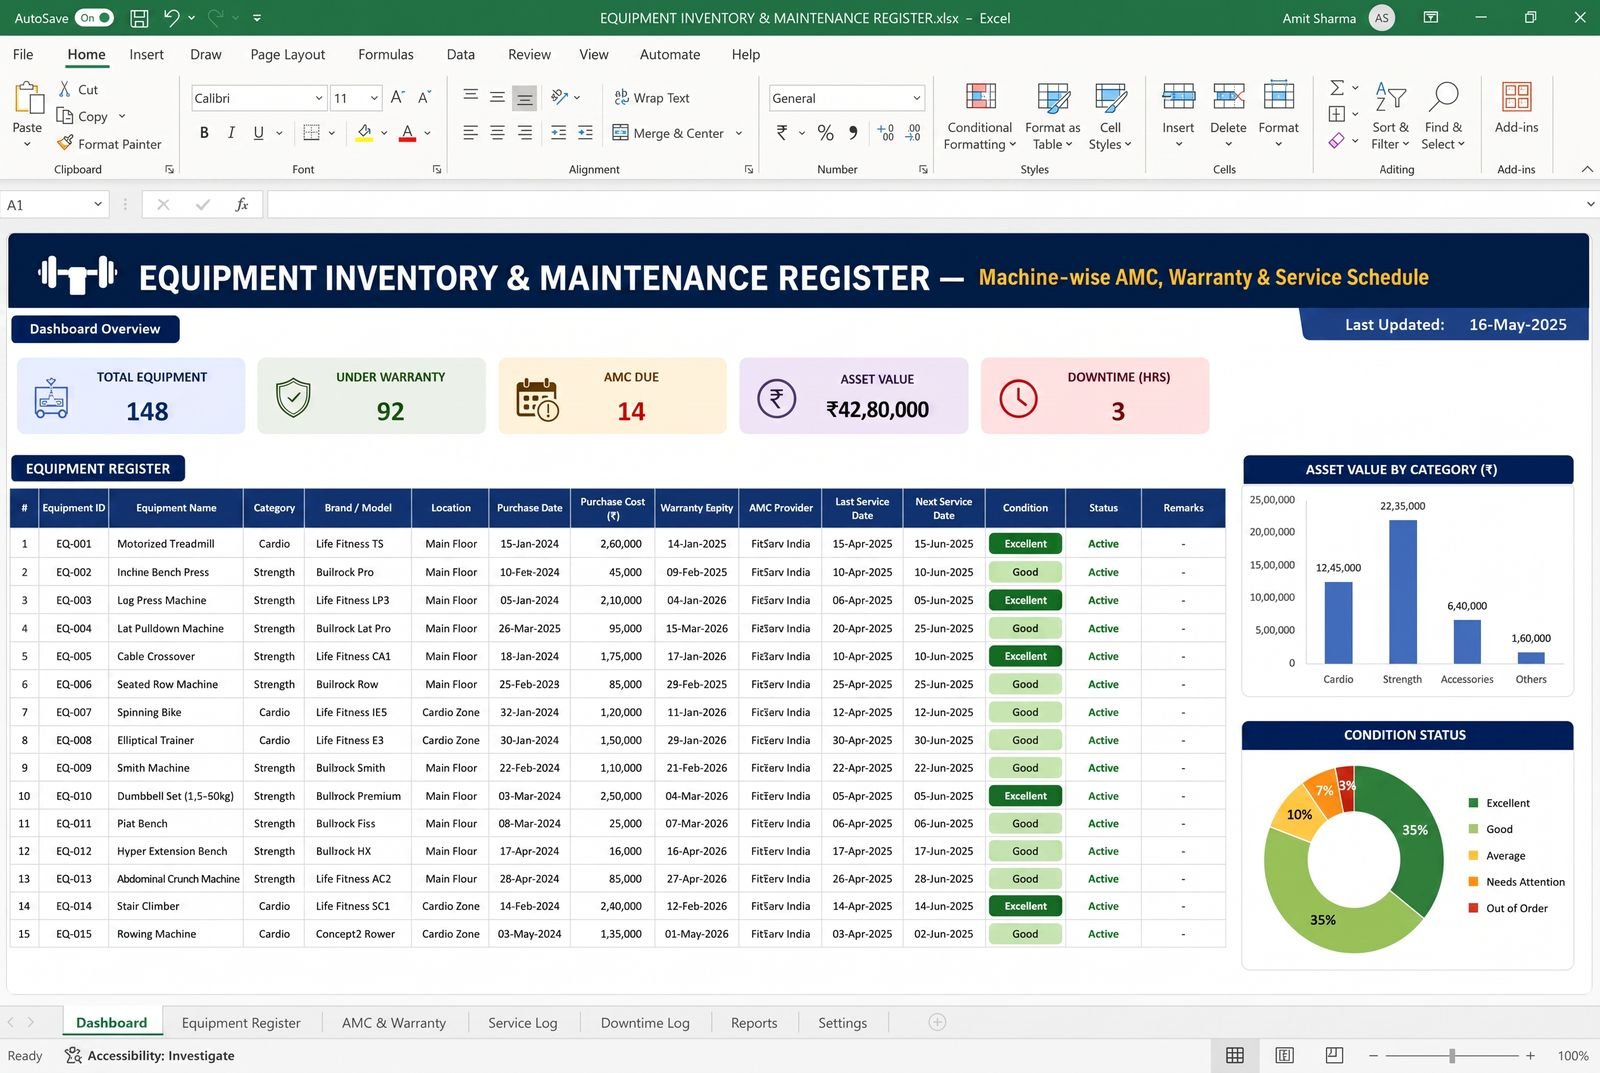This screenshot has width=1600, height=1073.
Task: Click the Insert Function fx icon
Action: tap(242, 204)
